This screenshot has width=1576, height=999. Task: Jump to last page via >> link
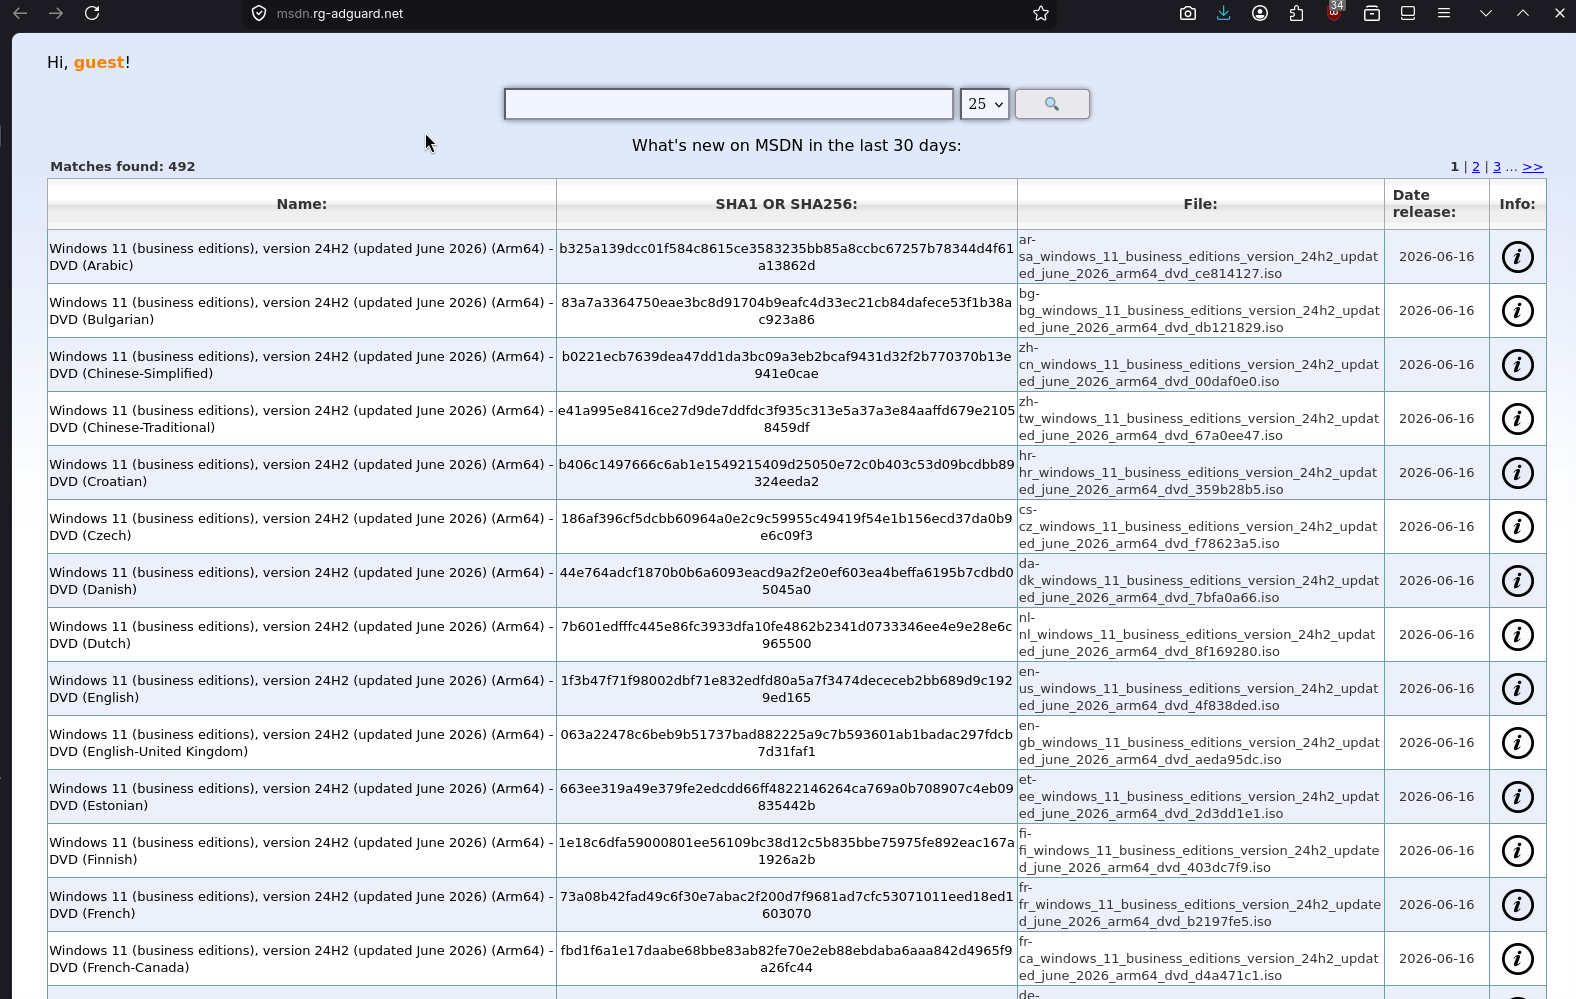pyautogui.click(x=1533, y=167)
